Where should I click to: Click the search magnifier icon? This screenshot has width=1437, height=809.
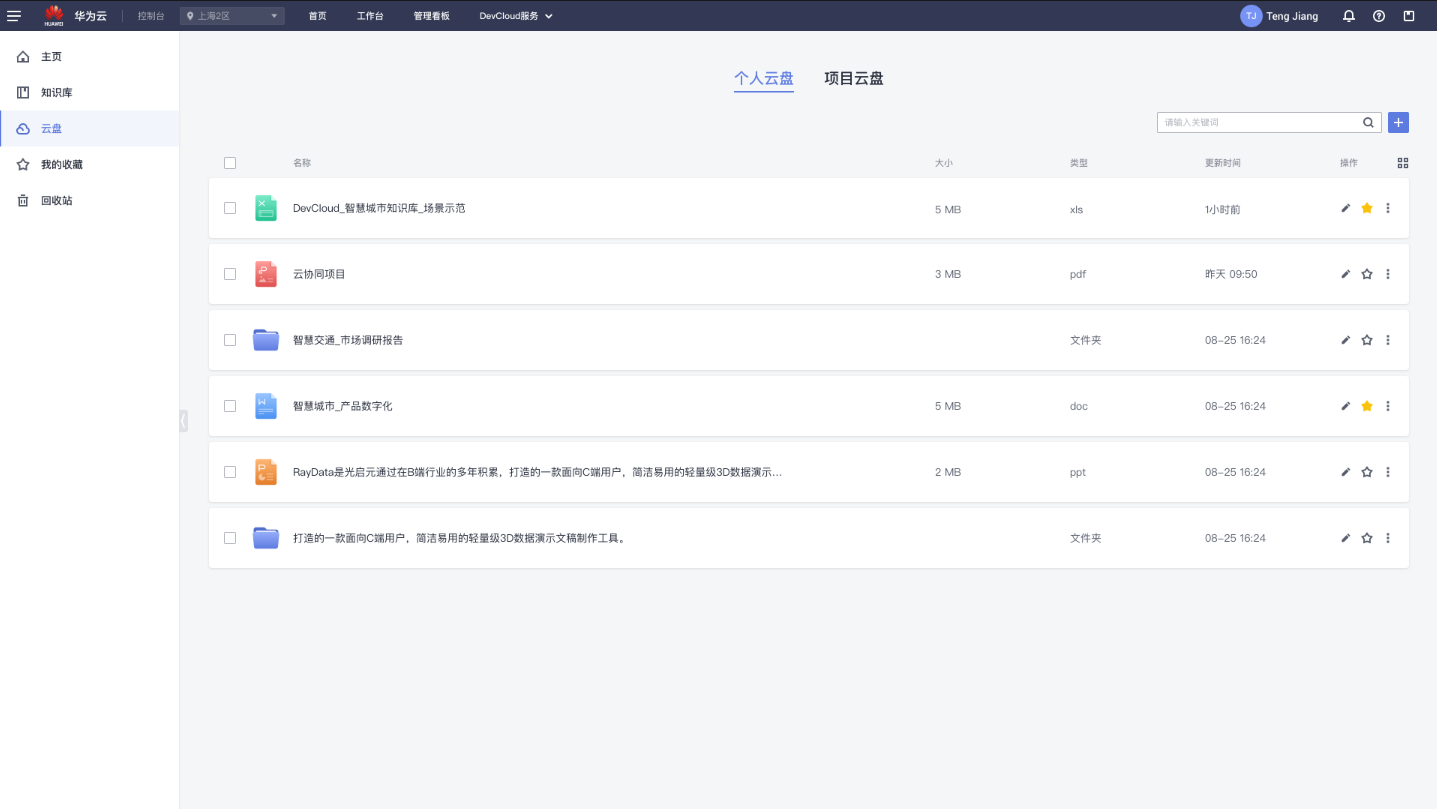1368,123
